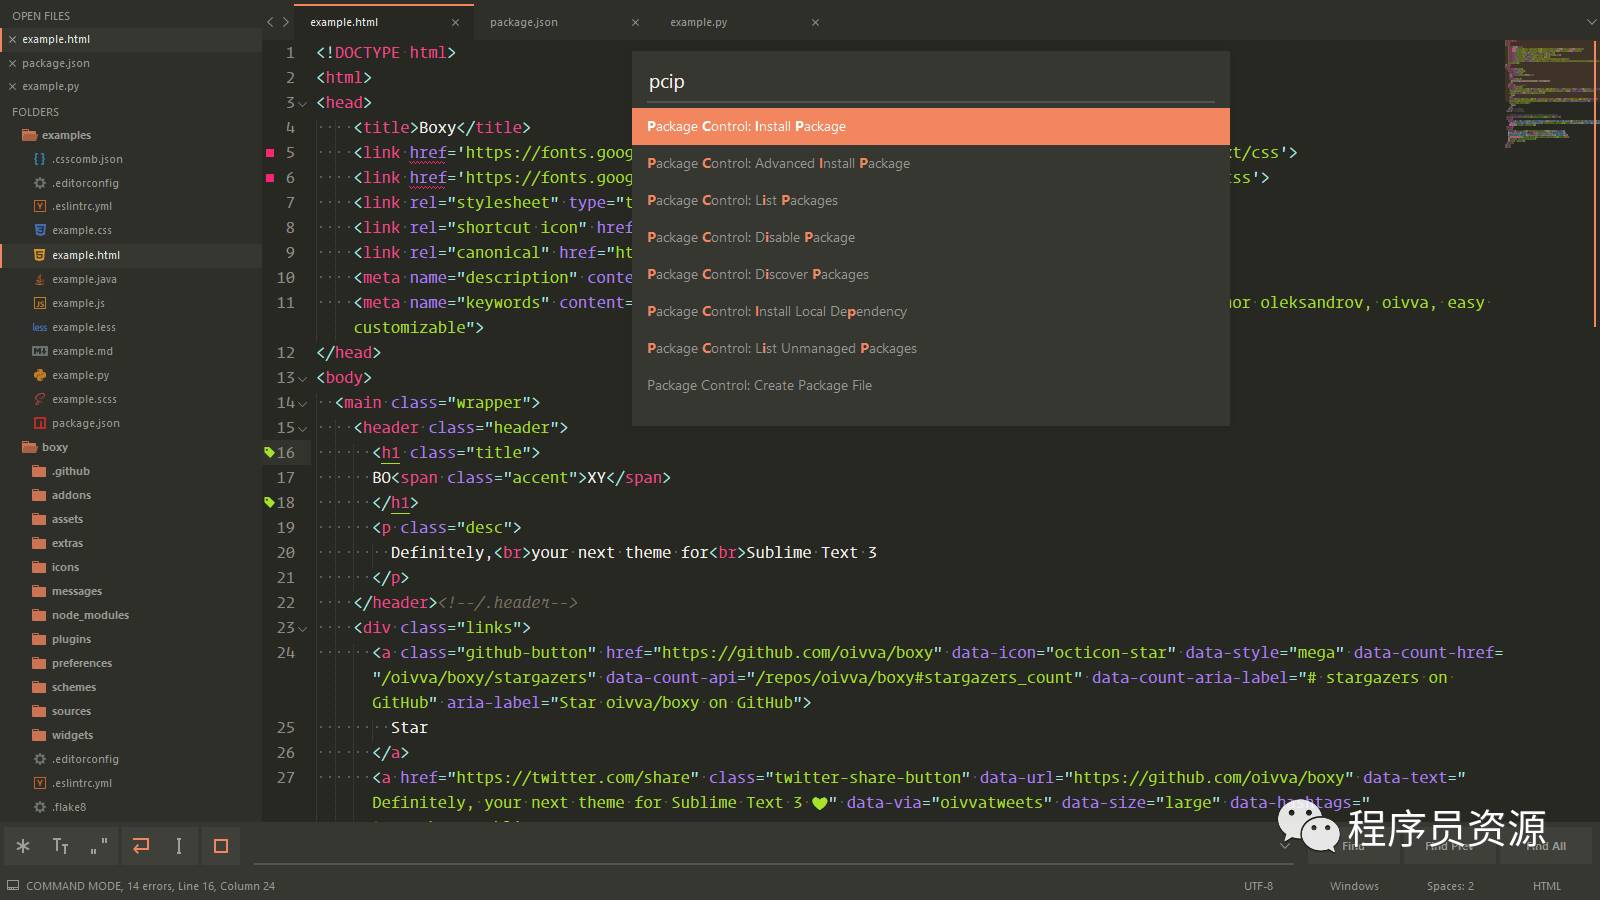This screenshot has width=1600, height=900.
Task: Click the example.less file icon
Action: (x=40, y=327)
